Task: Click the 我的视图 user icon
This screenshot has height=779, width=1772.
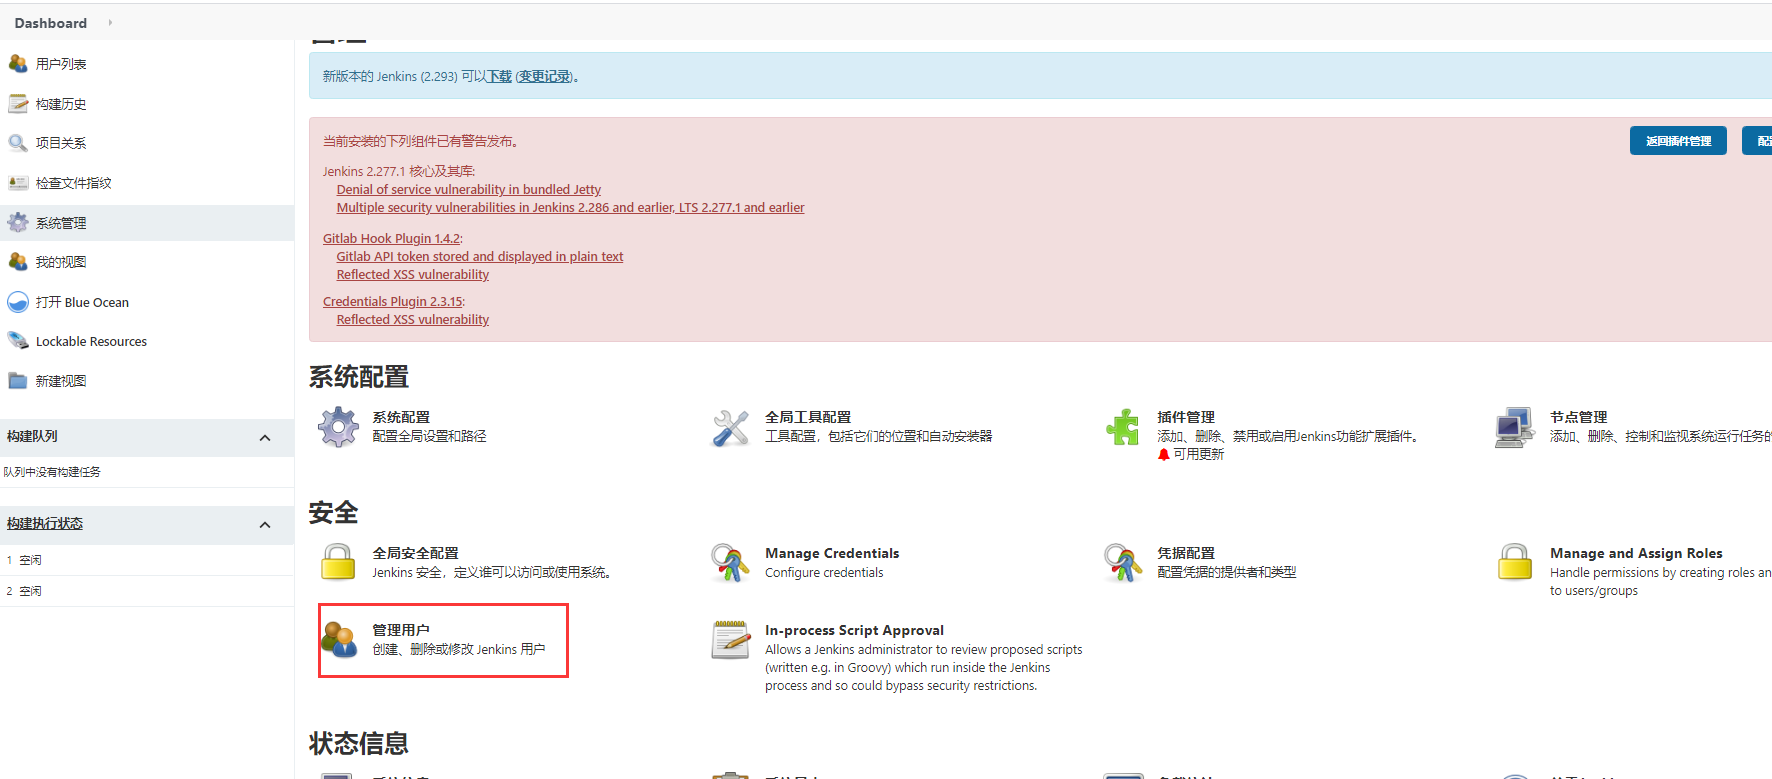Action: tap(18, 262)
